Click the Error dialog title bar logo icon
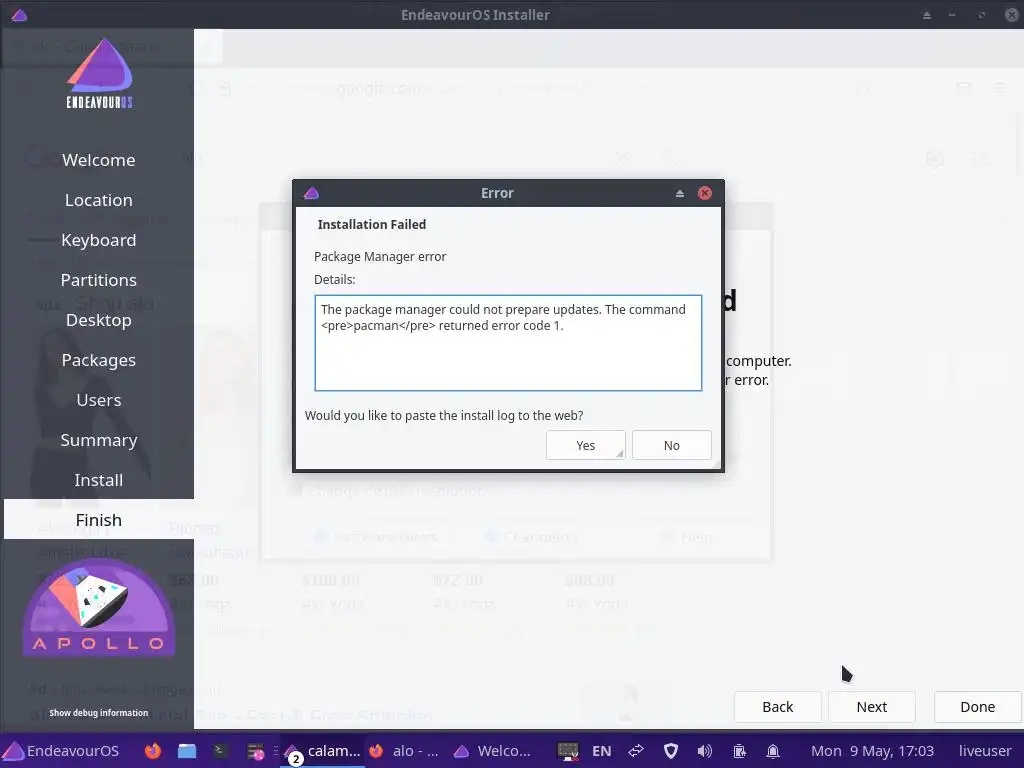Screen dimensions: 1024x768 [x=312, y=193]
